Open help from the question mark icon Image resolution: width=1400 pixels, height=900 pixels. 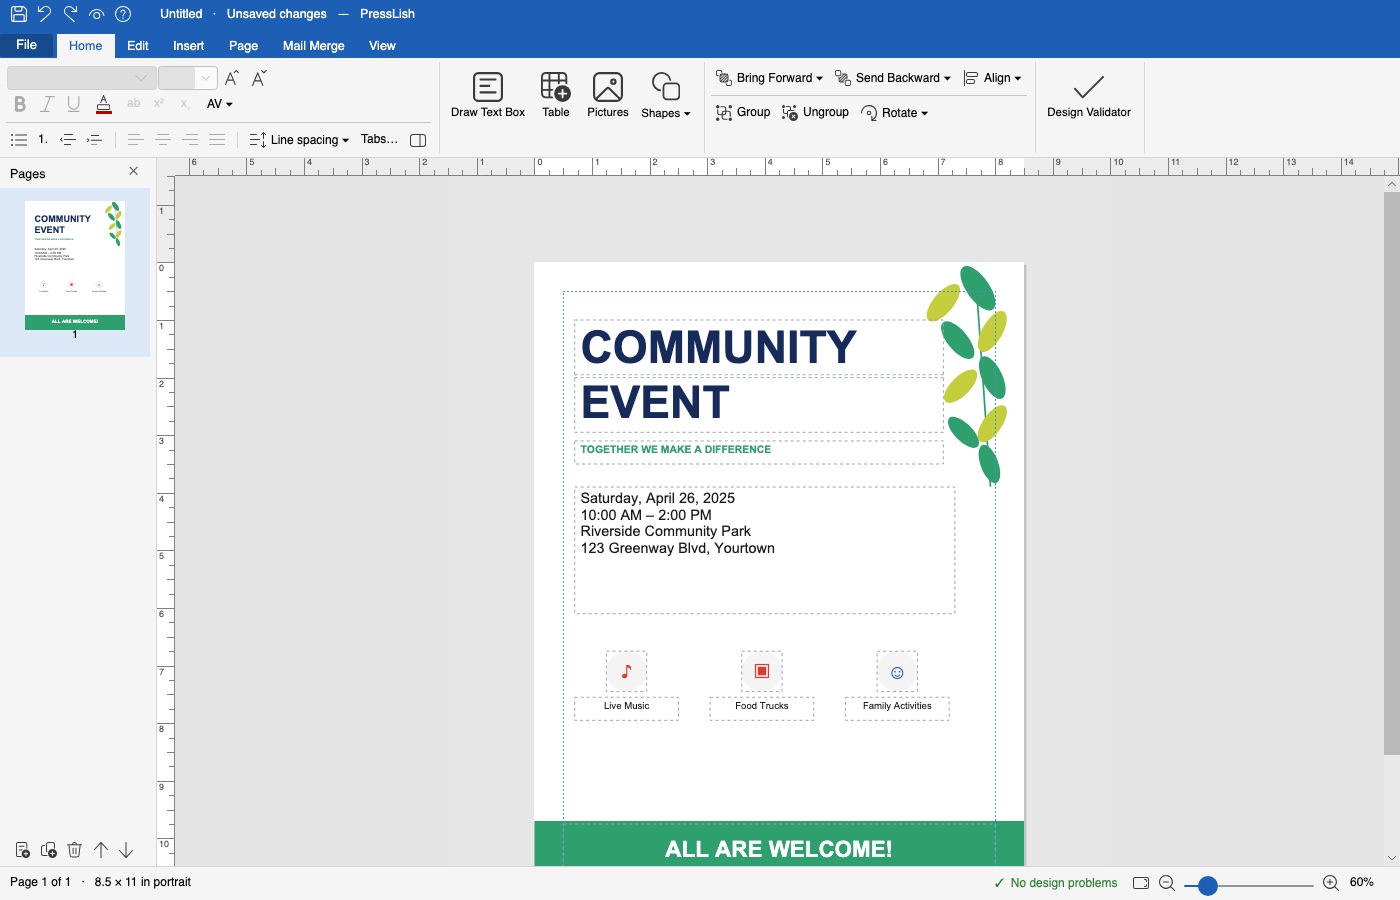123,14
